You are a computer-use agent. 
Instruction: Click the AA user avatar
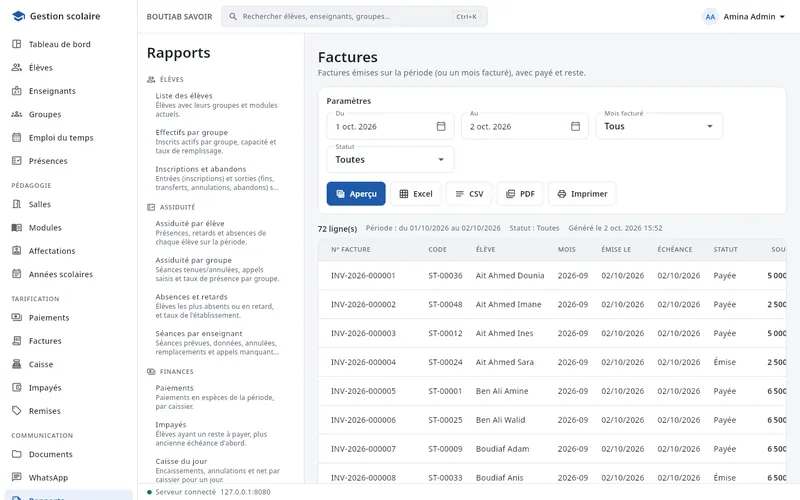pyautogui.click(x=710, y=17)
